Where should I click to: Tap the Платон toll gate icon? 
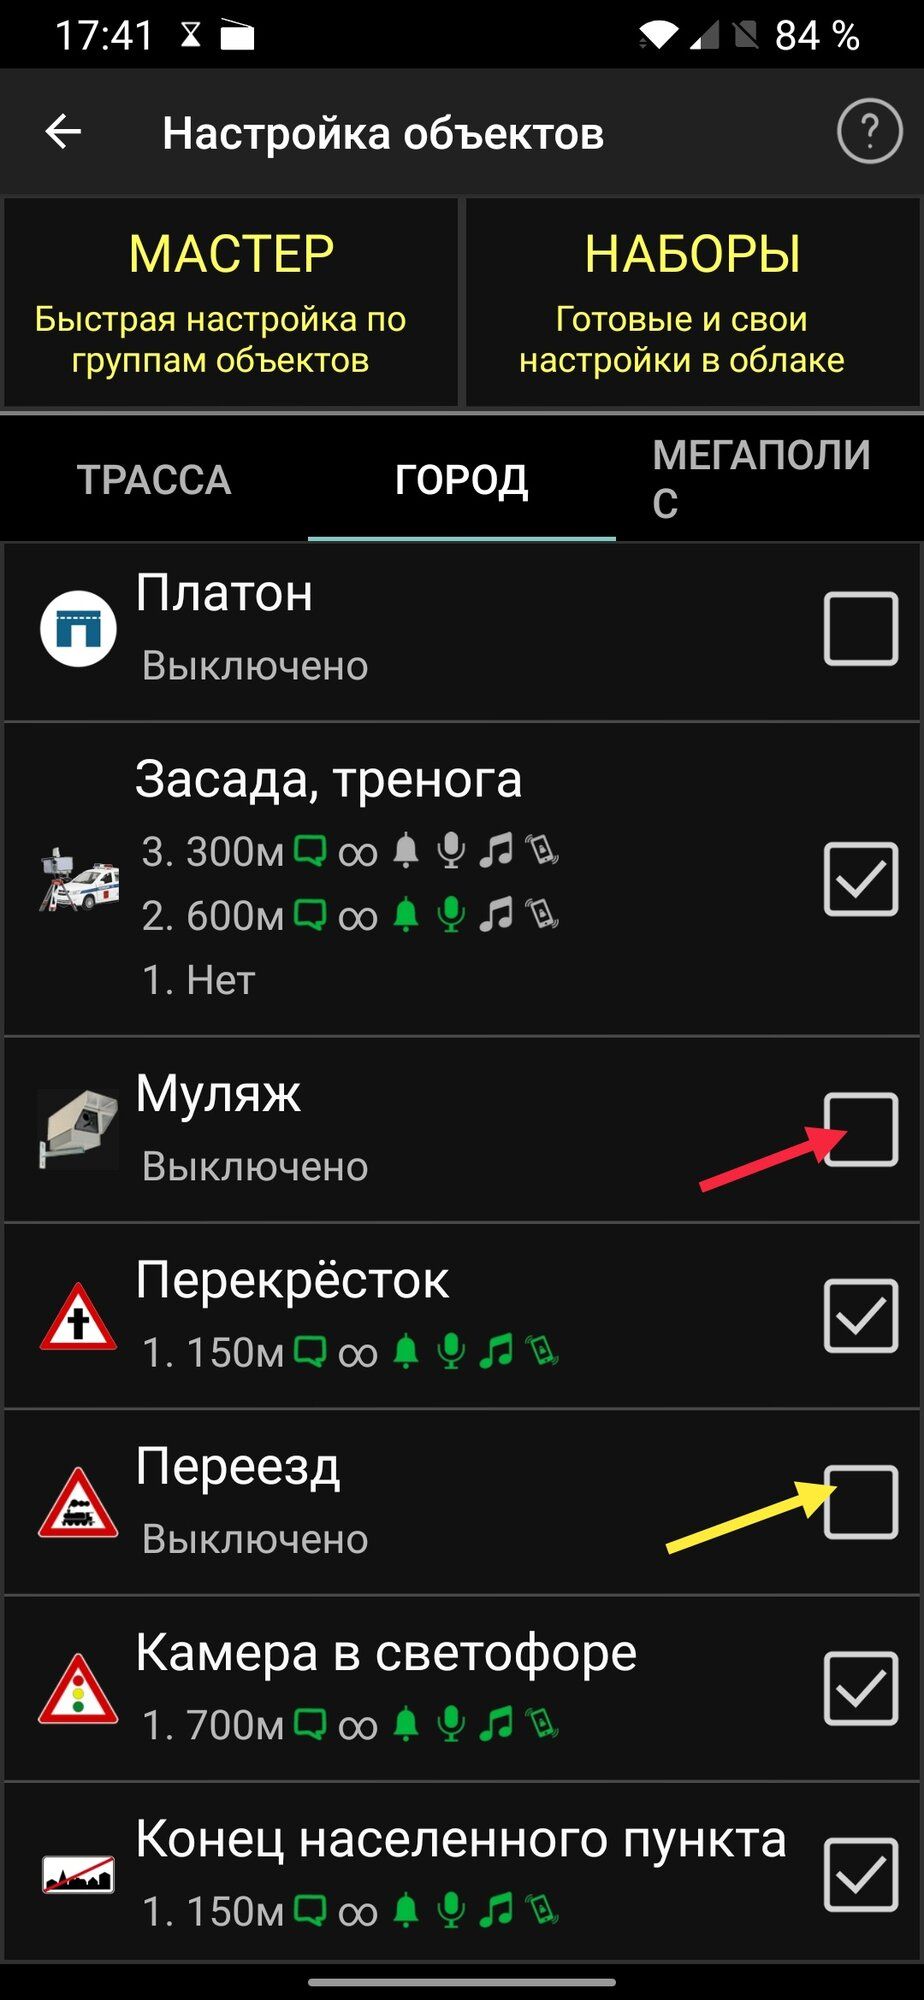coord(78,628)
